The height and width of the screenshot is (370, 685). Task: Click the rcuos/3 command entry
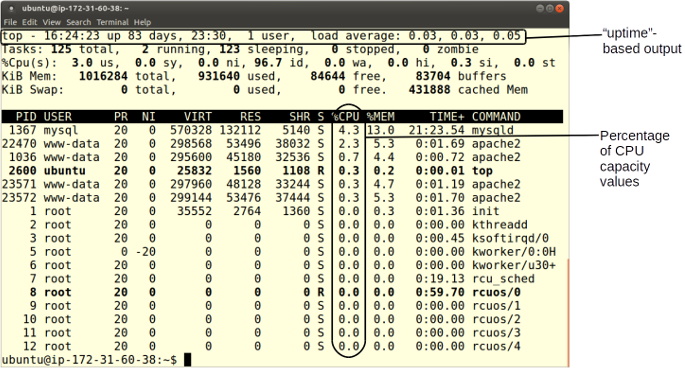tap(496, 333)
